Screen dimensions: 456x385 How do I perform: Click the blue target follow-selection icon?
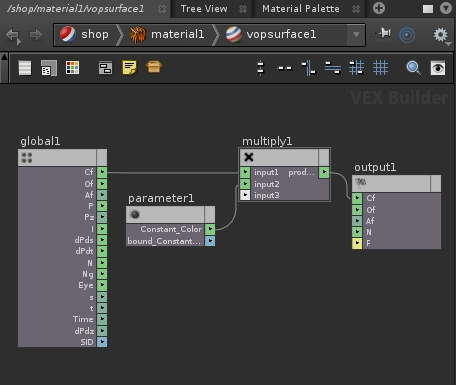point(407,35)
